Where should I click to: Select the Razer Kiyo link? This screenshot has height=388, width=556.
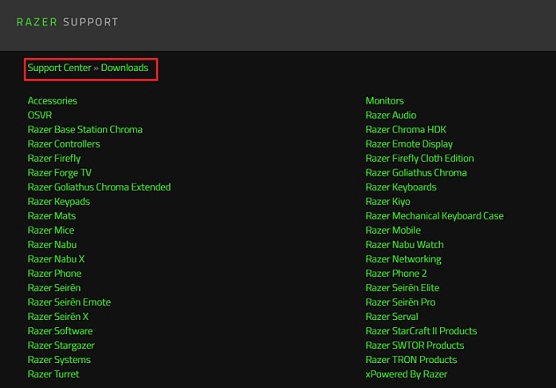click(x=388, y=202)
